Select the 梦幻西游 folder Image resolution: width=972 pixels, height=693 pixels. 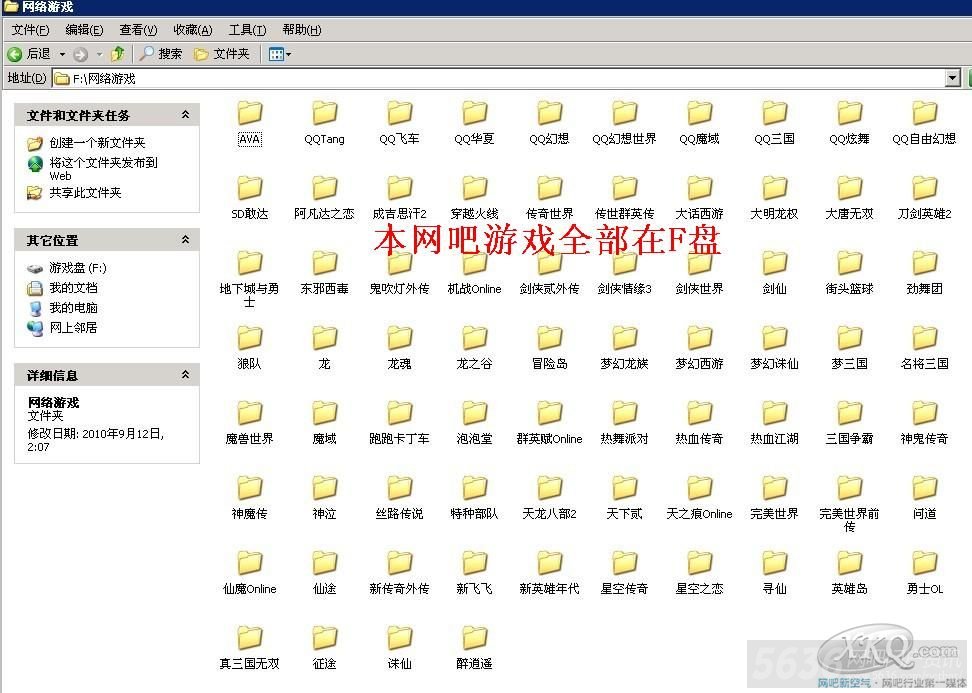click(x=699, y=348)
